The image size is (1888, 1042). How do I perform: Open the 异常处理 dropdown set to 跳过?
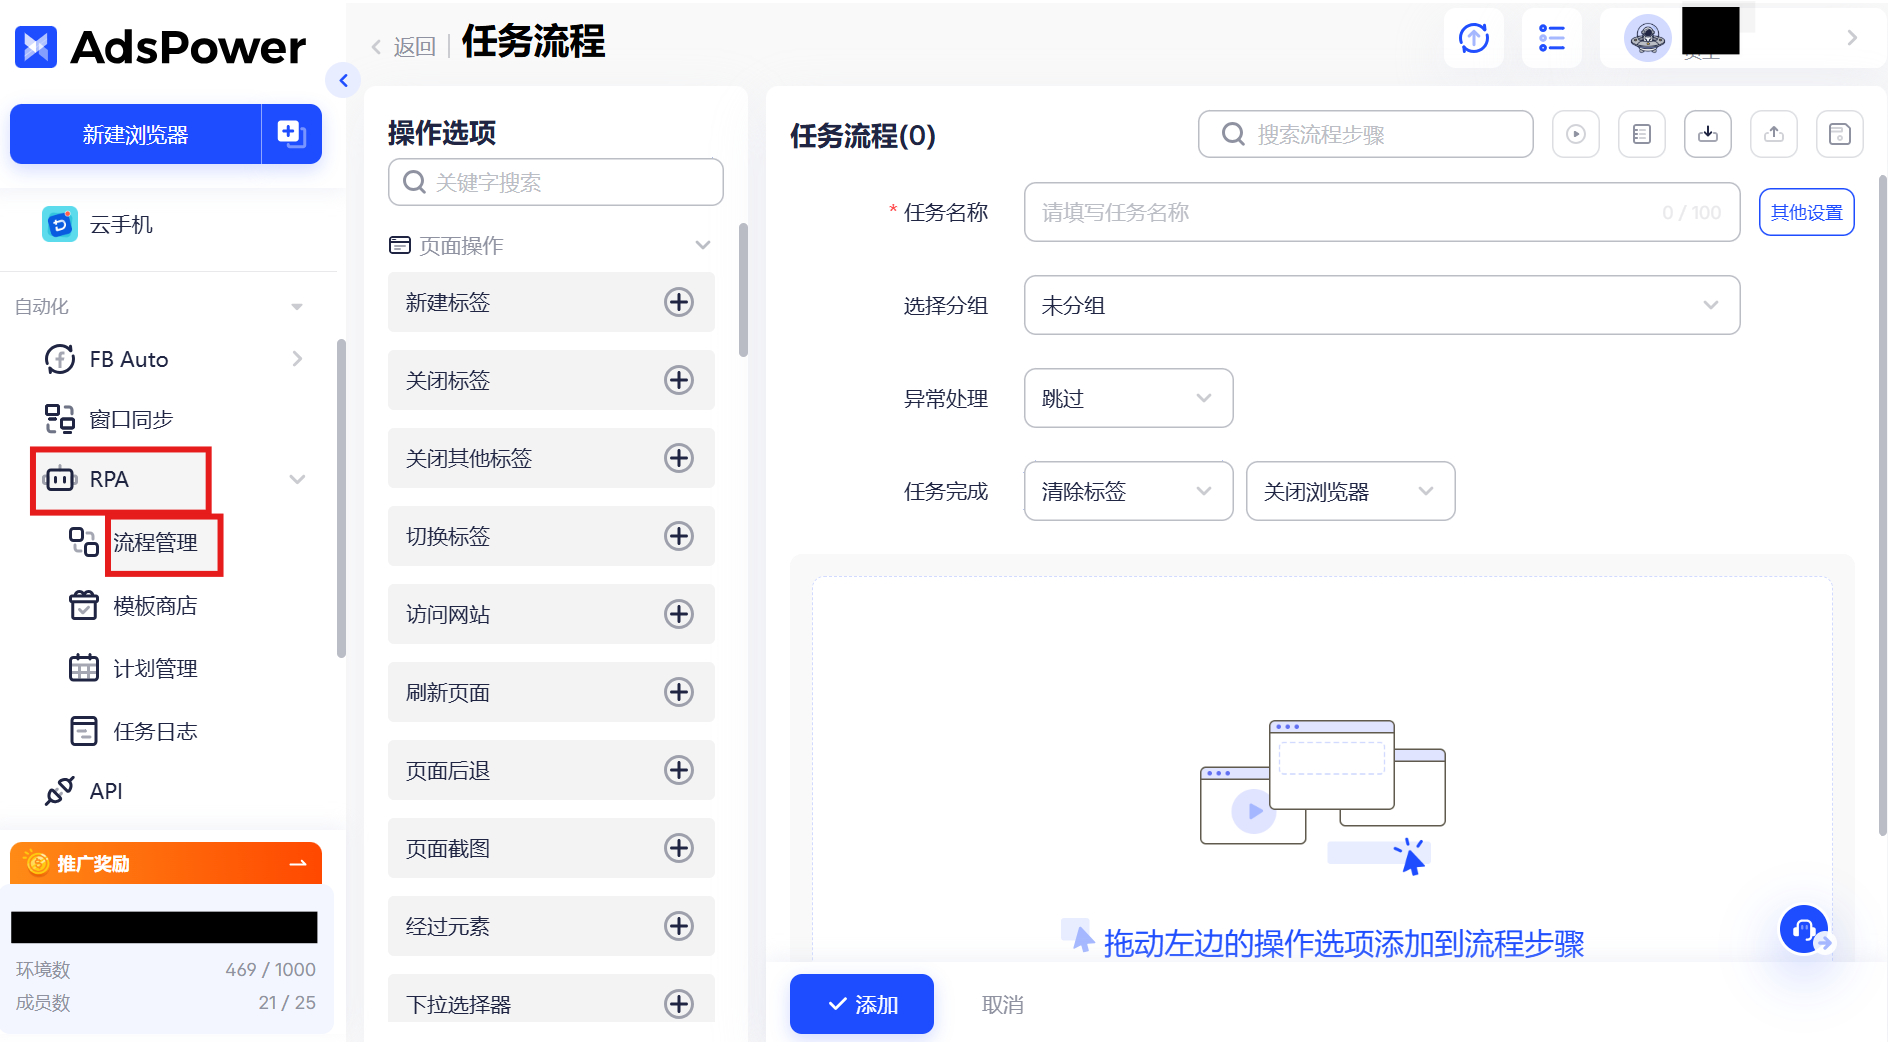point(1128,398)
